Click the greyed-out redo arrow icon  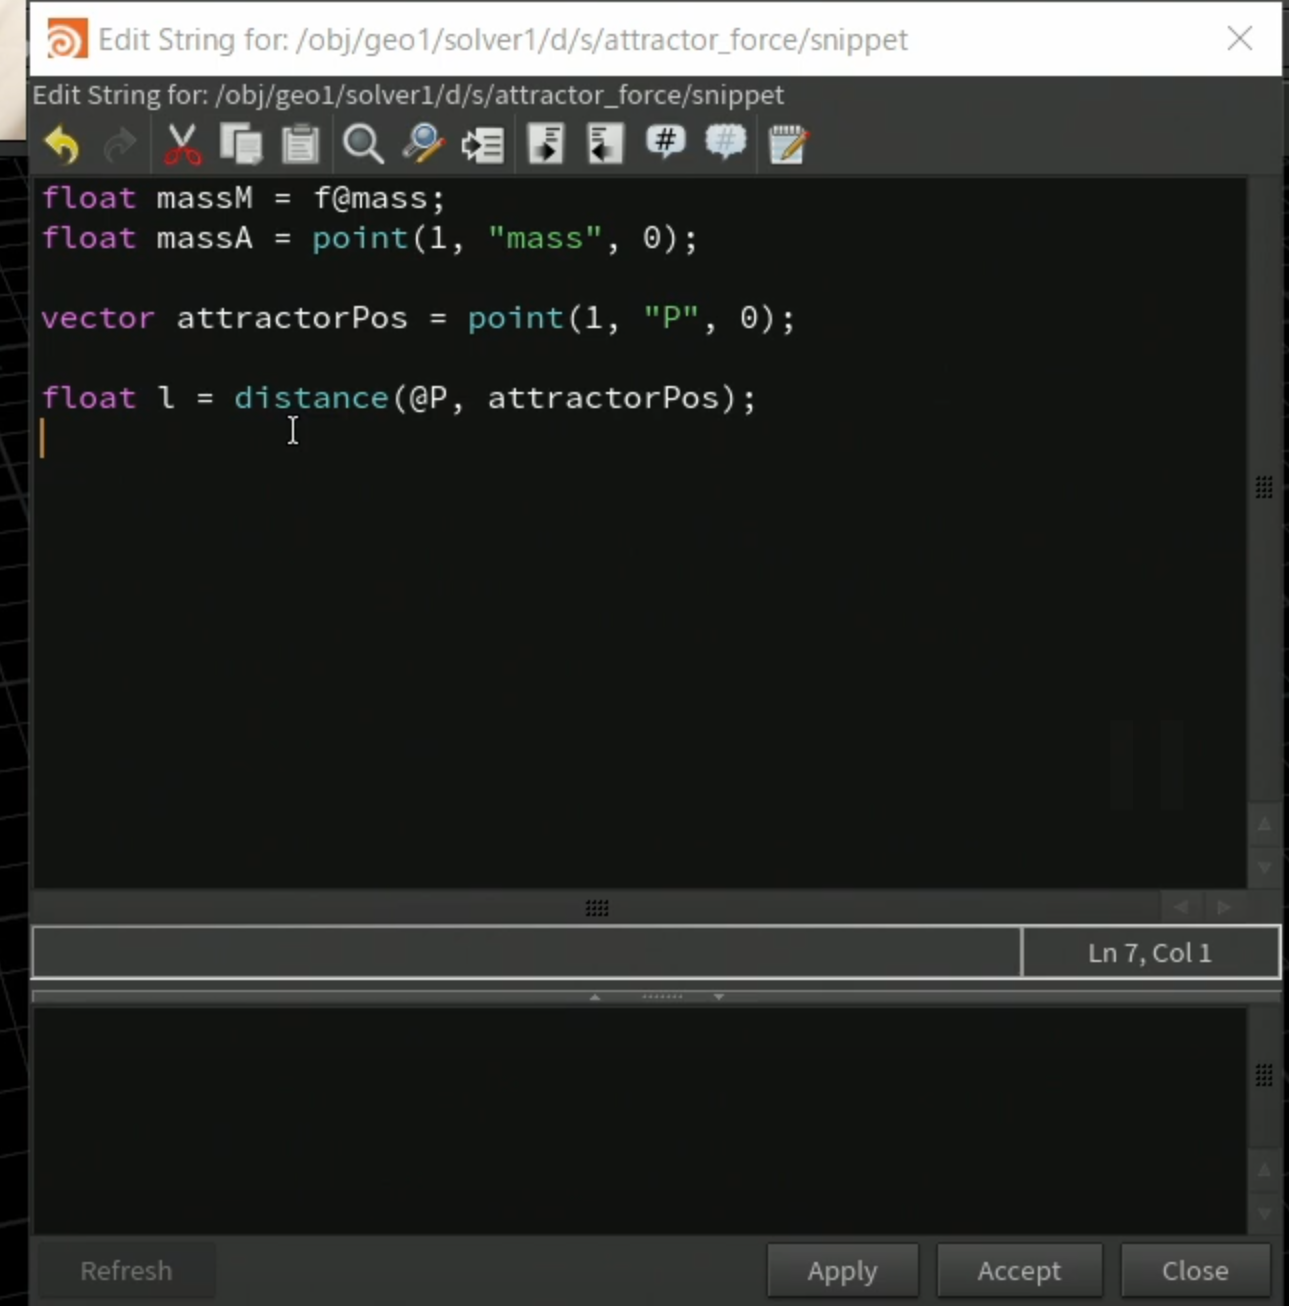[x=120, y=145]
